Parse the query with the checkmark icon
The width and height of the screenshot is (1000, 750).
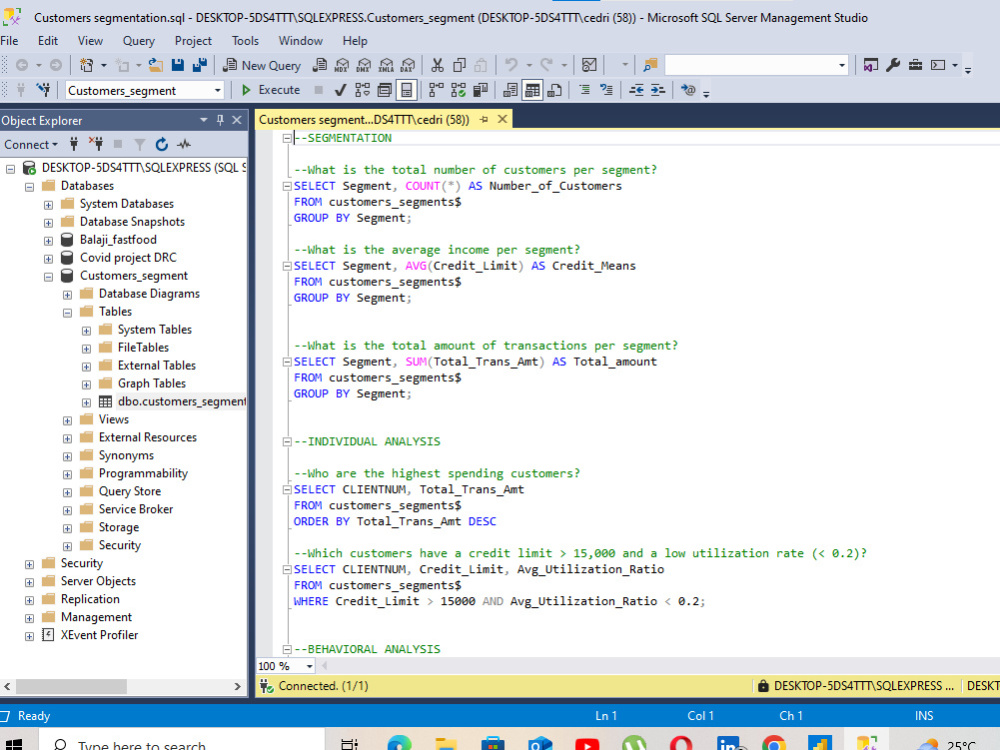pos(340,90)
